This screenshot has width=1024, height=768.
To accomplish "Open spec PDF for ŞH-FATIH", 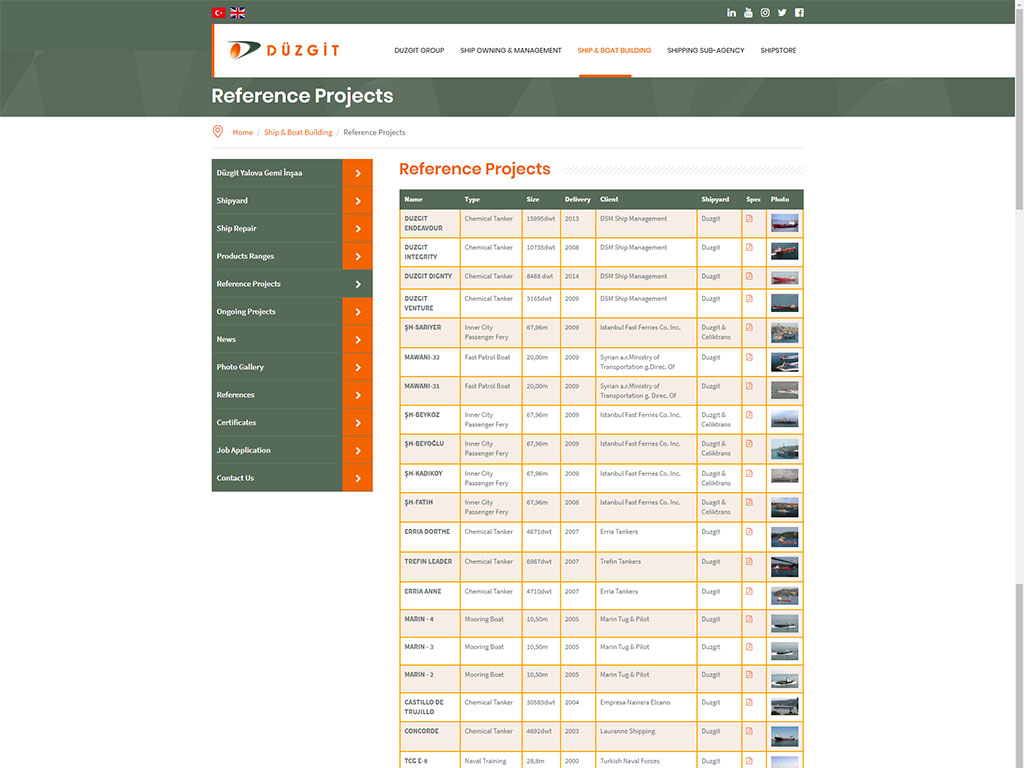I will pyautogui.click(x=750, y=502).
